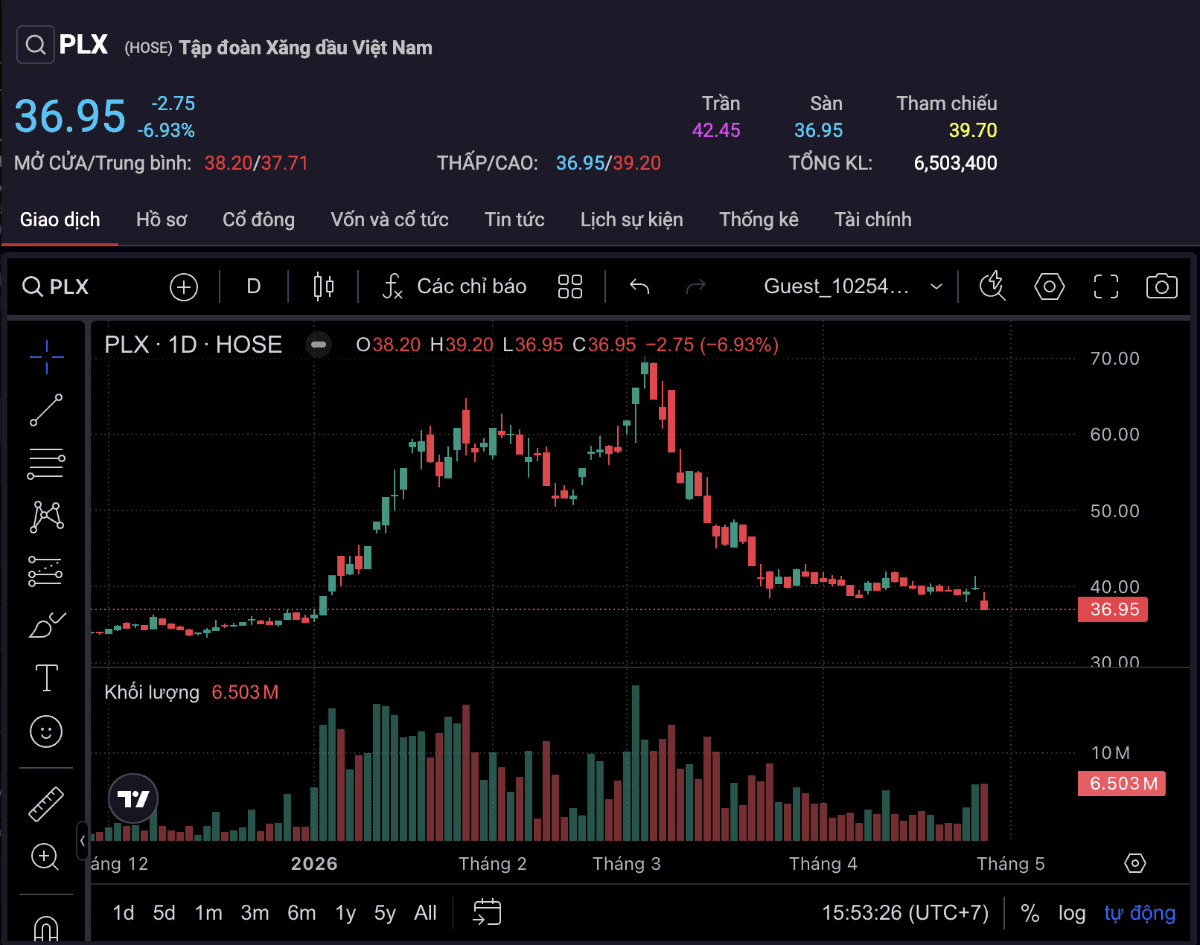Select the crosshair cursor tool
1200x945 pixels.
coord(46,357)
